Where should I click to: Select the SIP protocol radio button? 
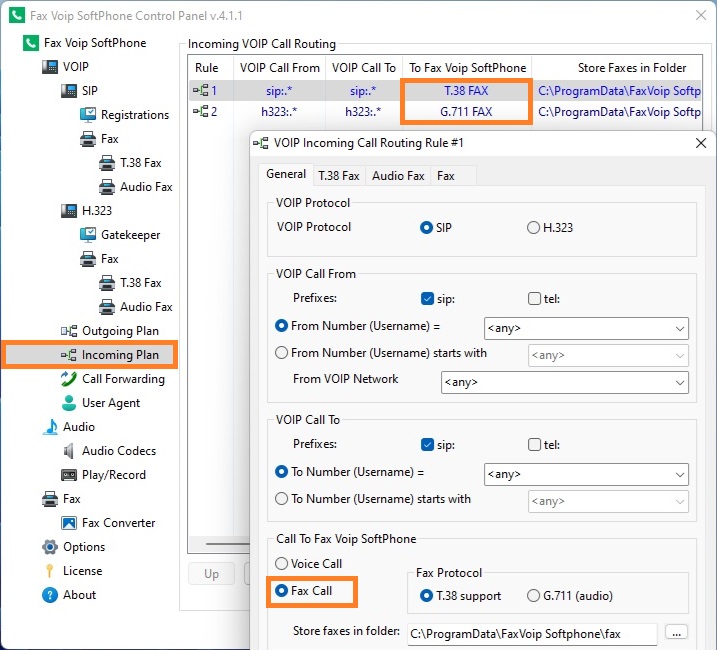(426, 227)
